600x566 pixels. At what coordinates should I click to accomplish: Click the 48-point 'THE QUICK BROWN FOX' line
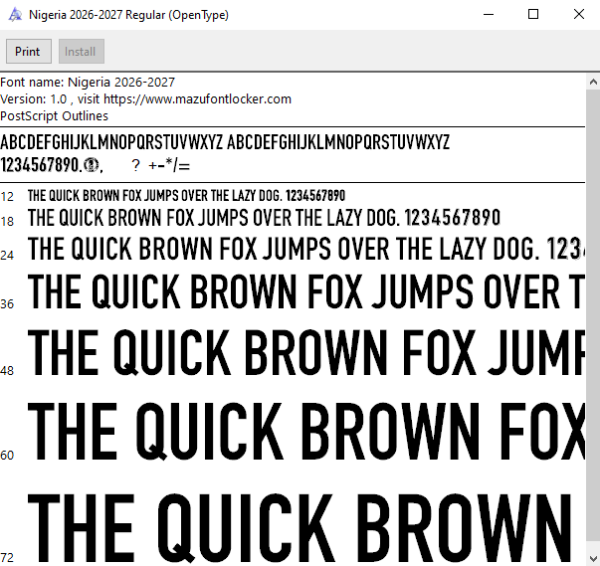[x=306, y=352]
